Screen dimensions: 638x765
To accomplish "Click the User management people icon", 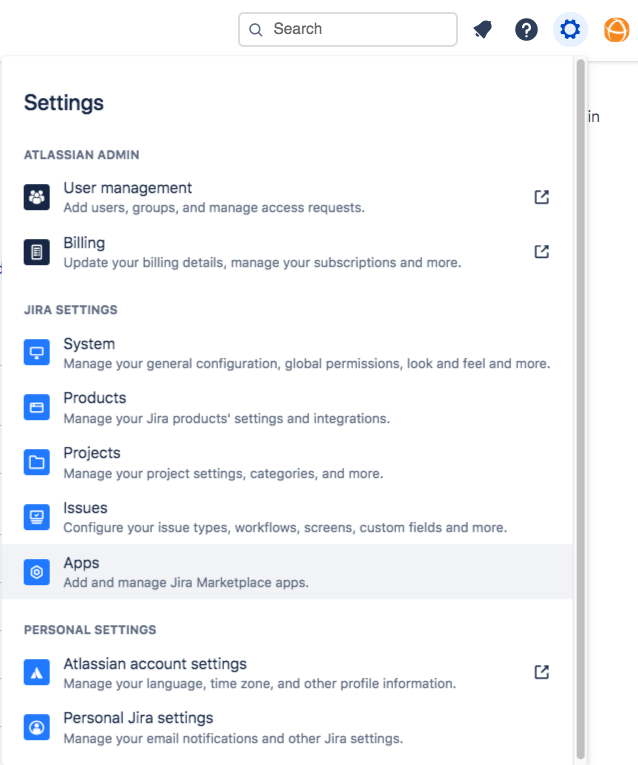I will (x=37, y=197).
